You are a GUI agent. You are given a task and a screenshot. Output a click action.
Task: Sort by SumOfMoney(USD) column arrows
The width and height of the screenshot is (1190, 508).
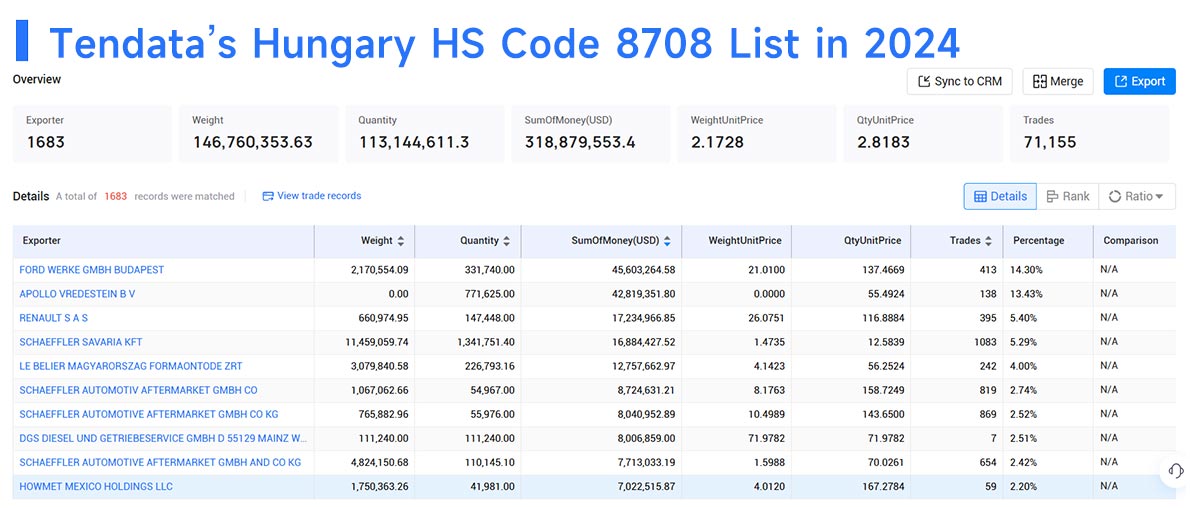pos(667,241)
